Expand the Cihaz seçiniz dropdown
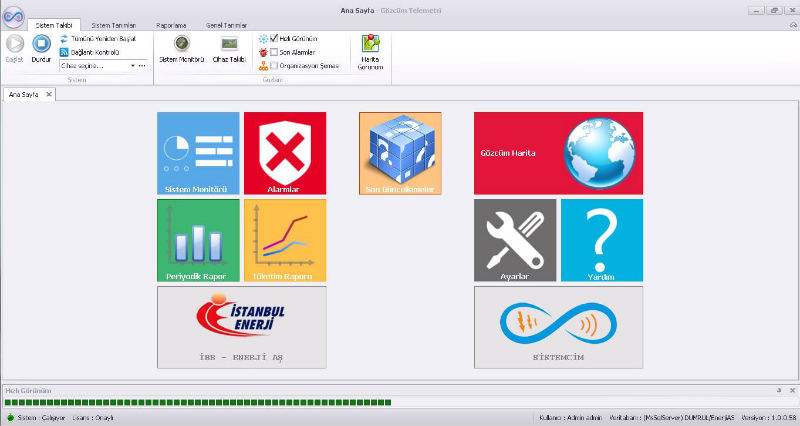The height and width of the screenshot is (426, 800). click(133, 65)
